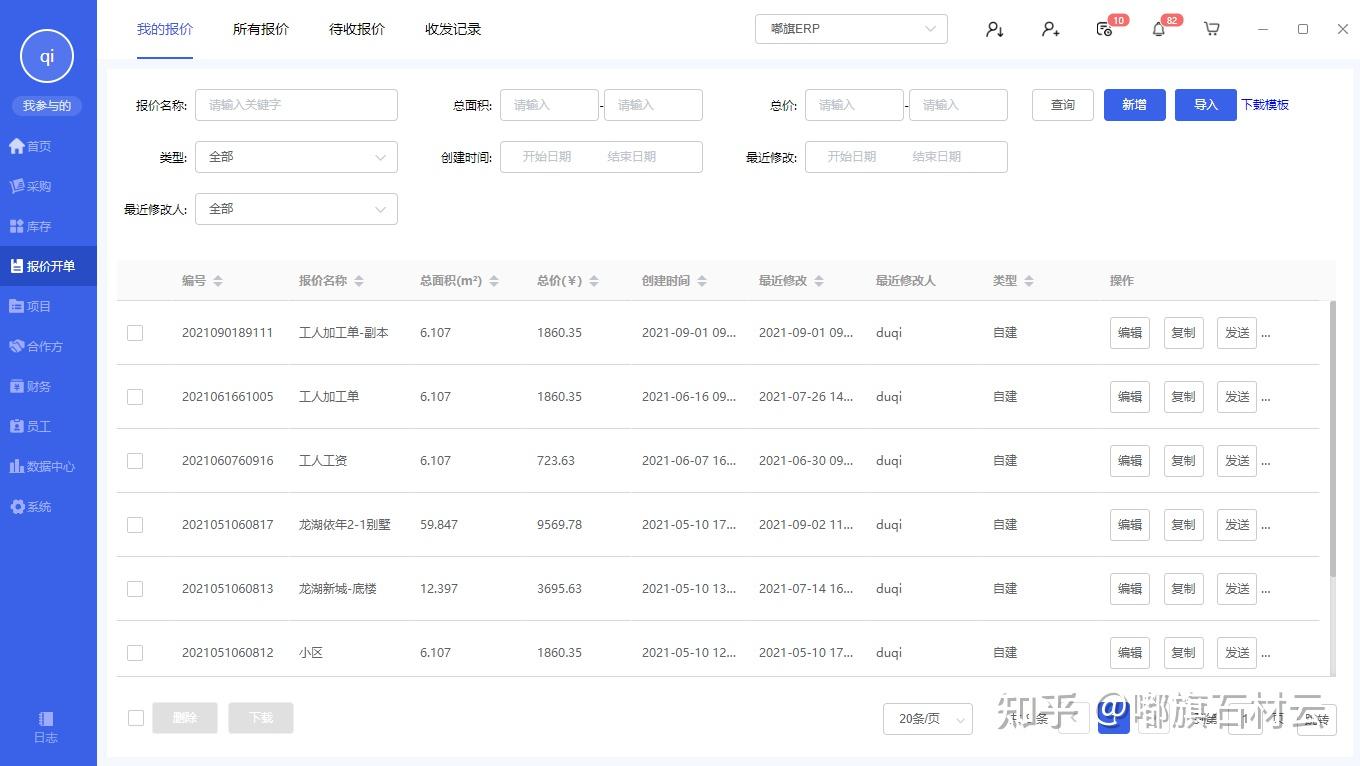Click the 查询 search button

(x=1063, y=105)
